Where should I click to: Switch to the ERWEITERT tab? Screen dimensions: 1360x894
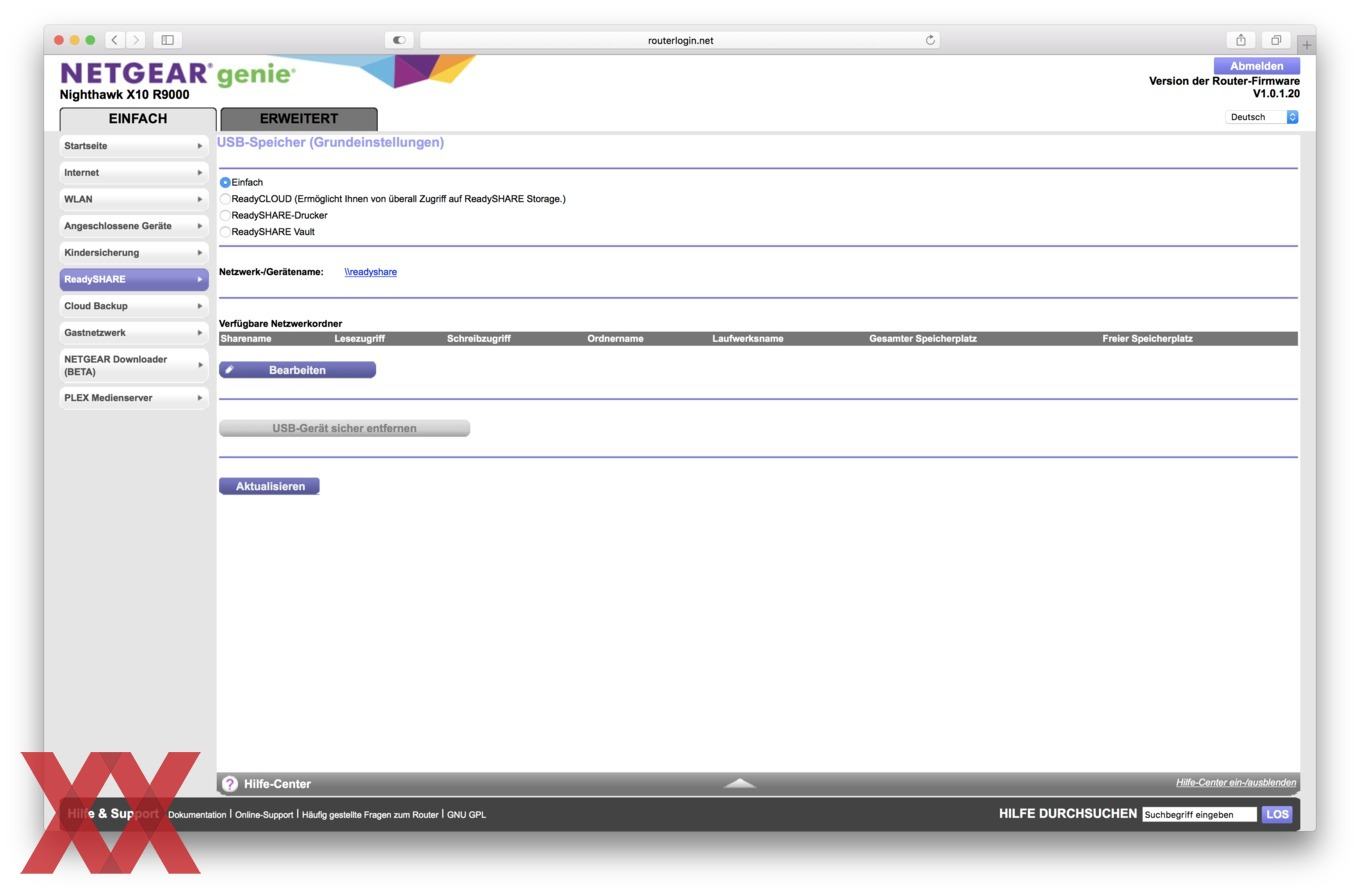click(299, 119)
